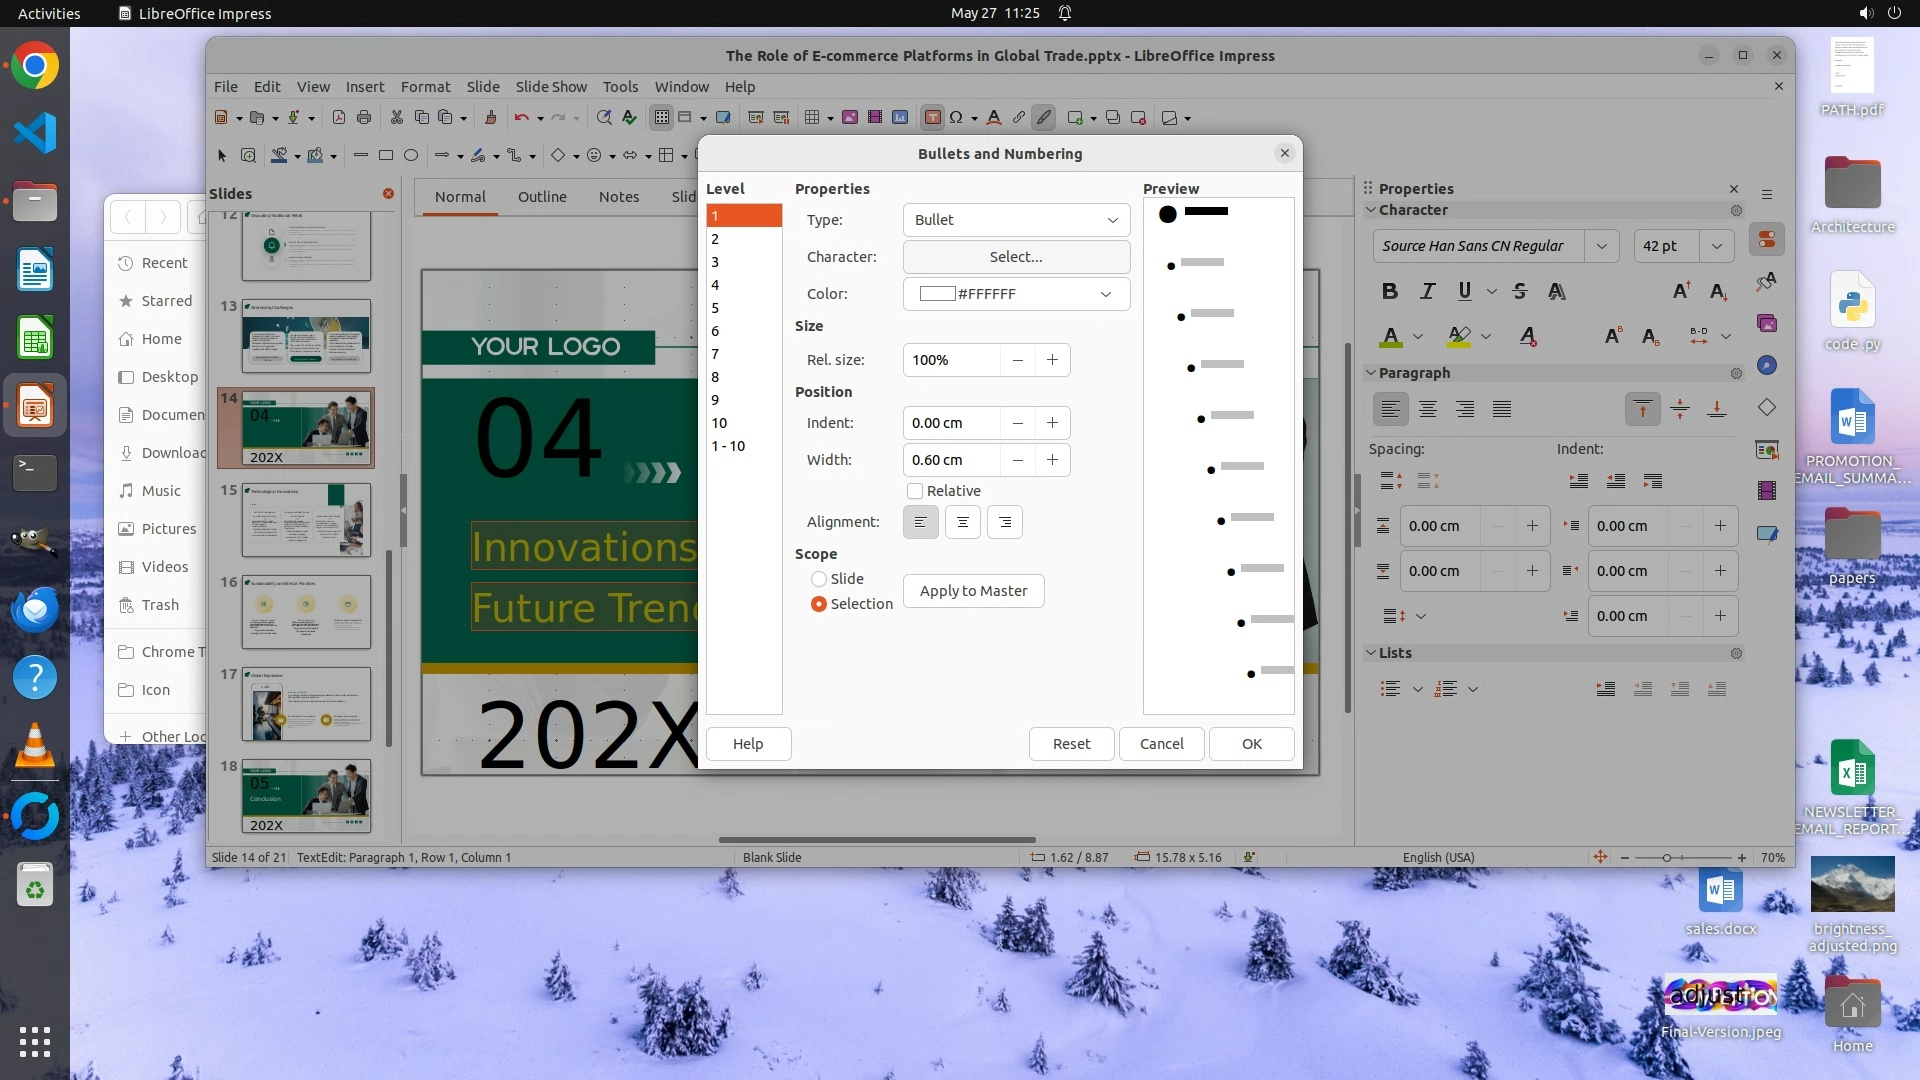Click the Undo arrow icon
Viewport: 1920px width, 1080px height.
[x=521, y=118]
